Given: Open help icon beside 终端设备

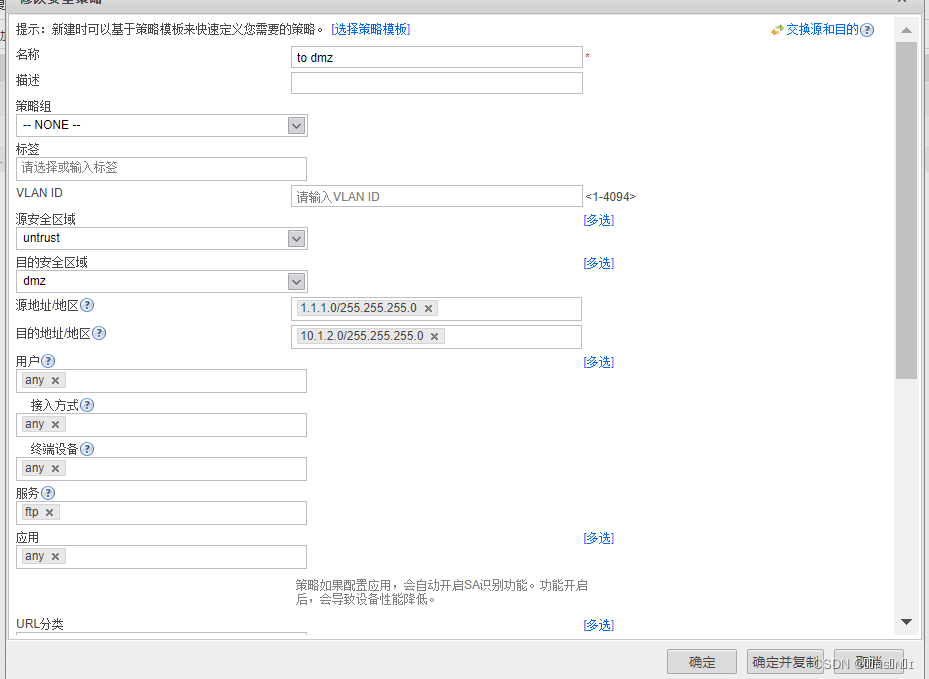Looking at the screenshot, I should (x=87, y=449).
